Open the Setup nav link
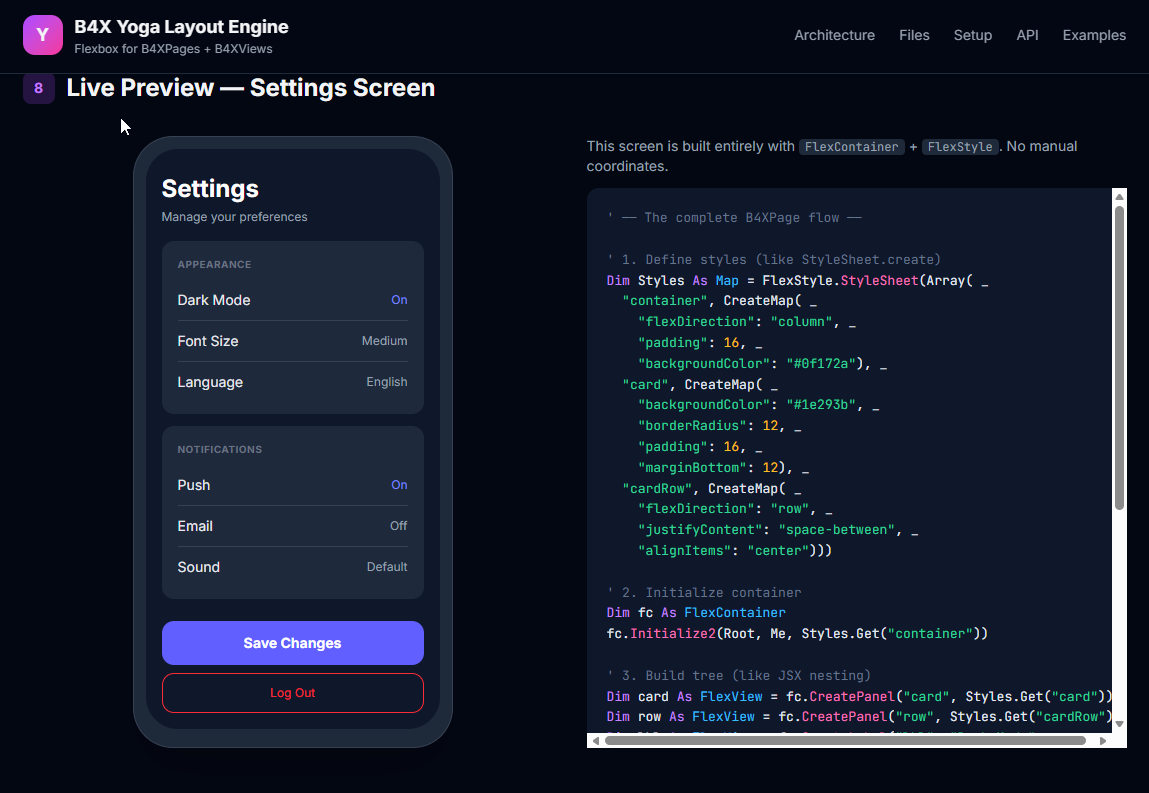This screenshot has width=1149, height=793. click(972, 35)
